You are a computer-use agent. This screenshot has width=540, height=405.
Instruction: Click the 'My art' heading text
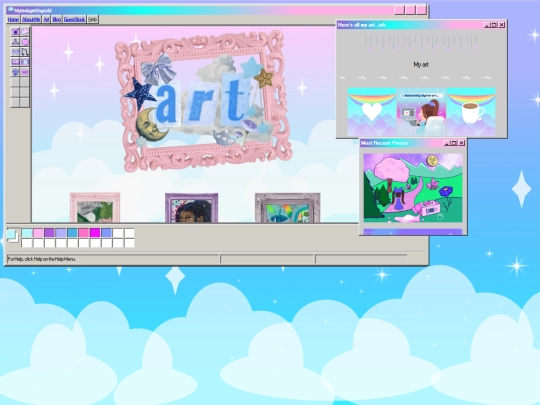click(x=421, y=64)
